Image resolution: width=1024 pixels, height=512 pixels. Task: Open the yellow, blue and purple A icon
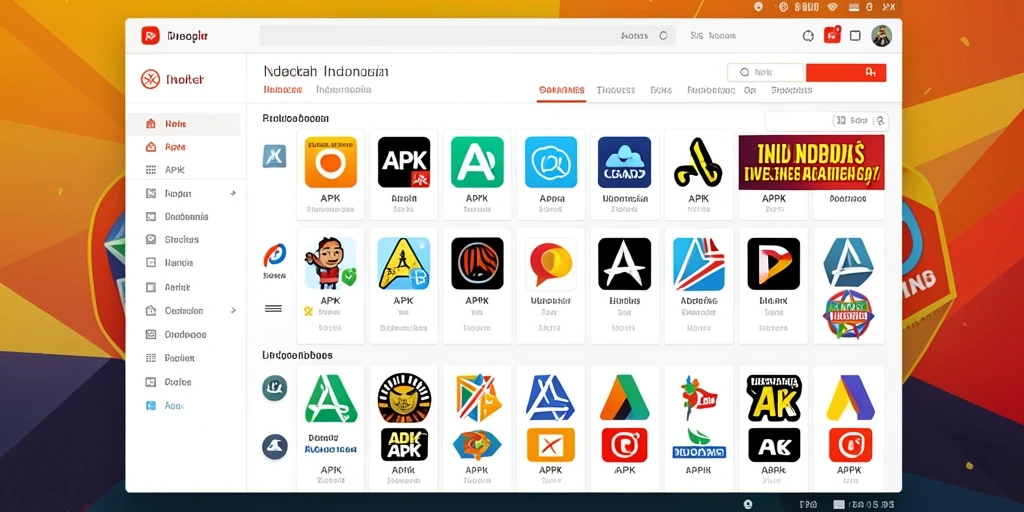(x=850, y=398)
